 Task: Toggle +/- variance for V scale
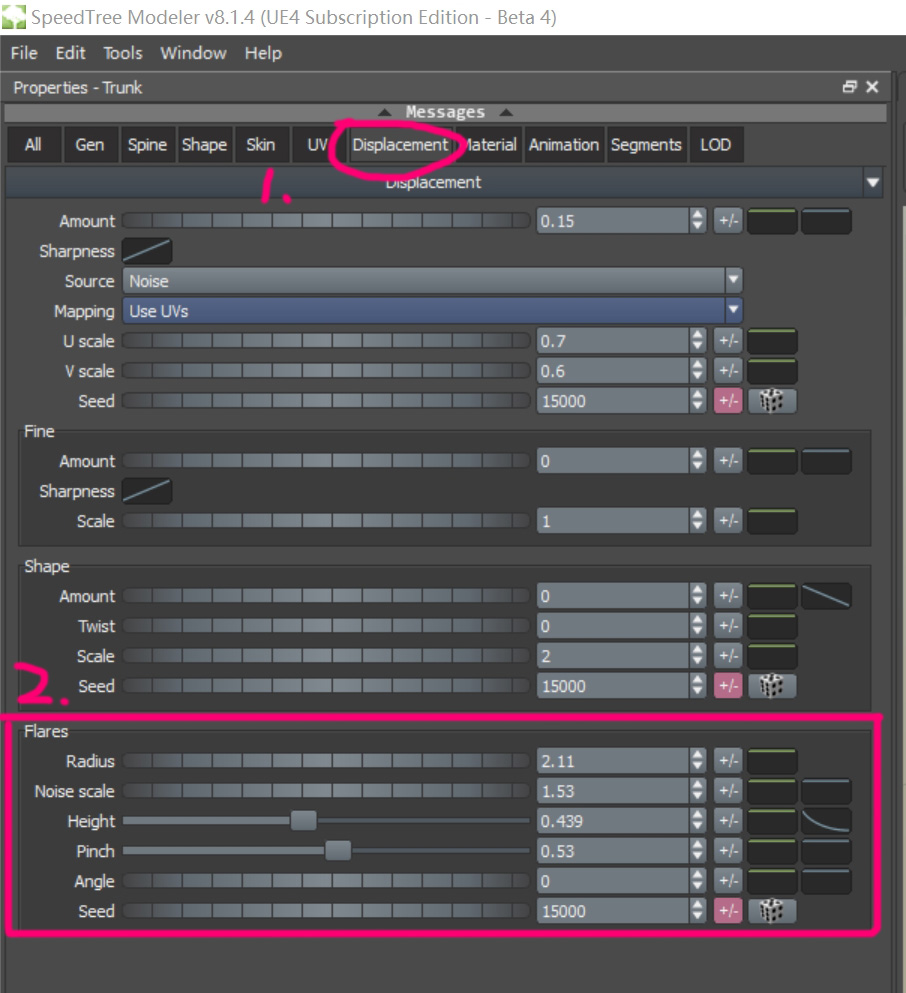pos(728,371)
